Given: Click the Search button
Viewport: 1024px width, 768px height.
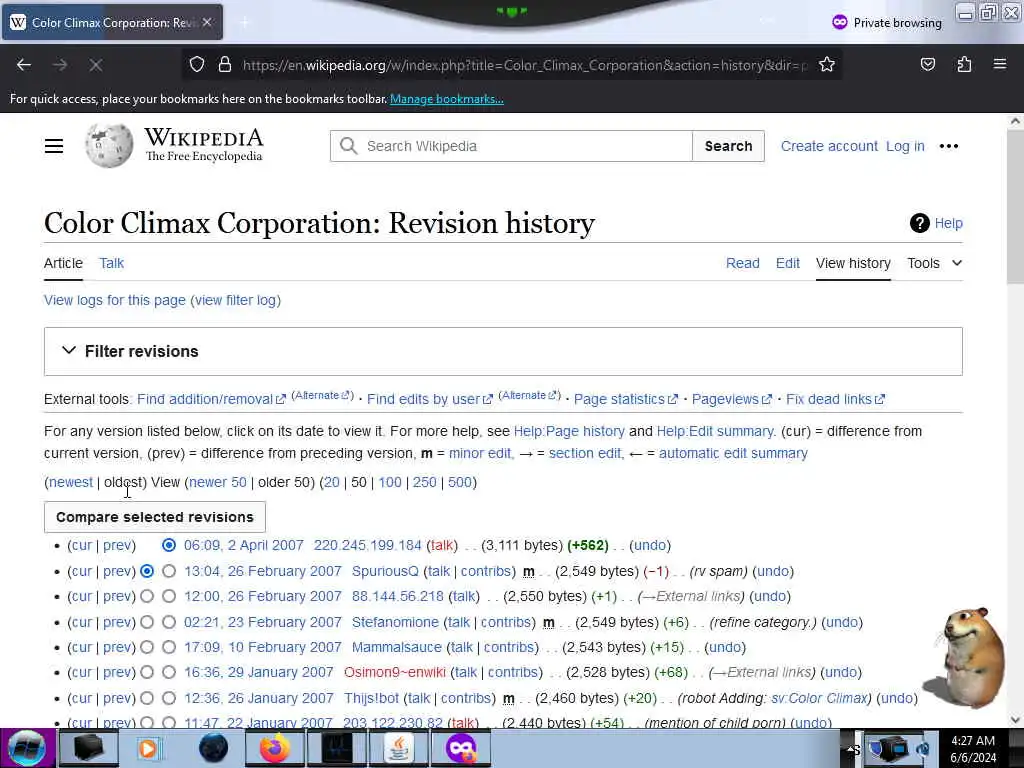Looking at the screenshot, I should (728, 146).
